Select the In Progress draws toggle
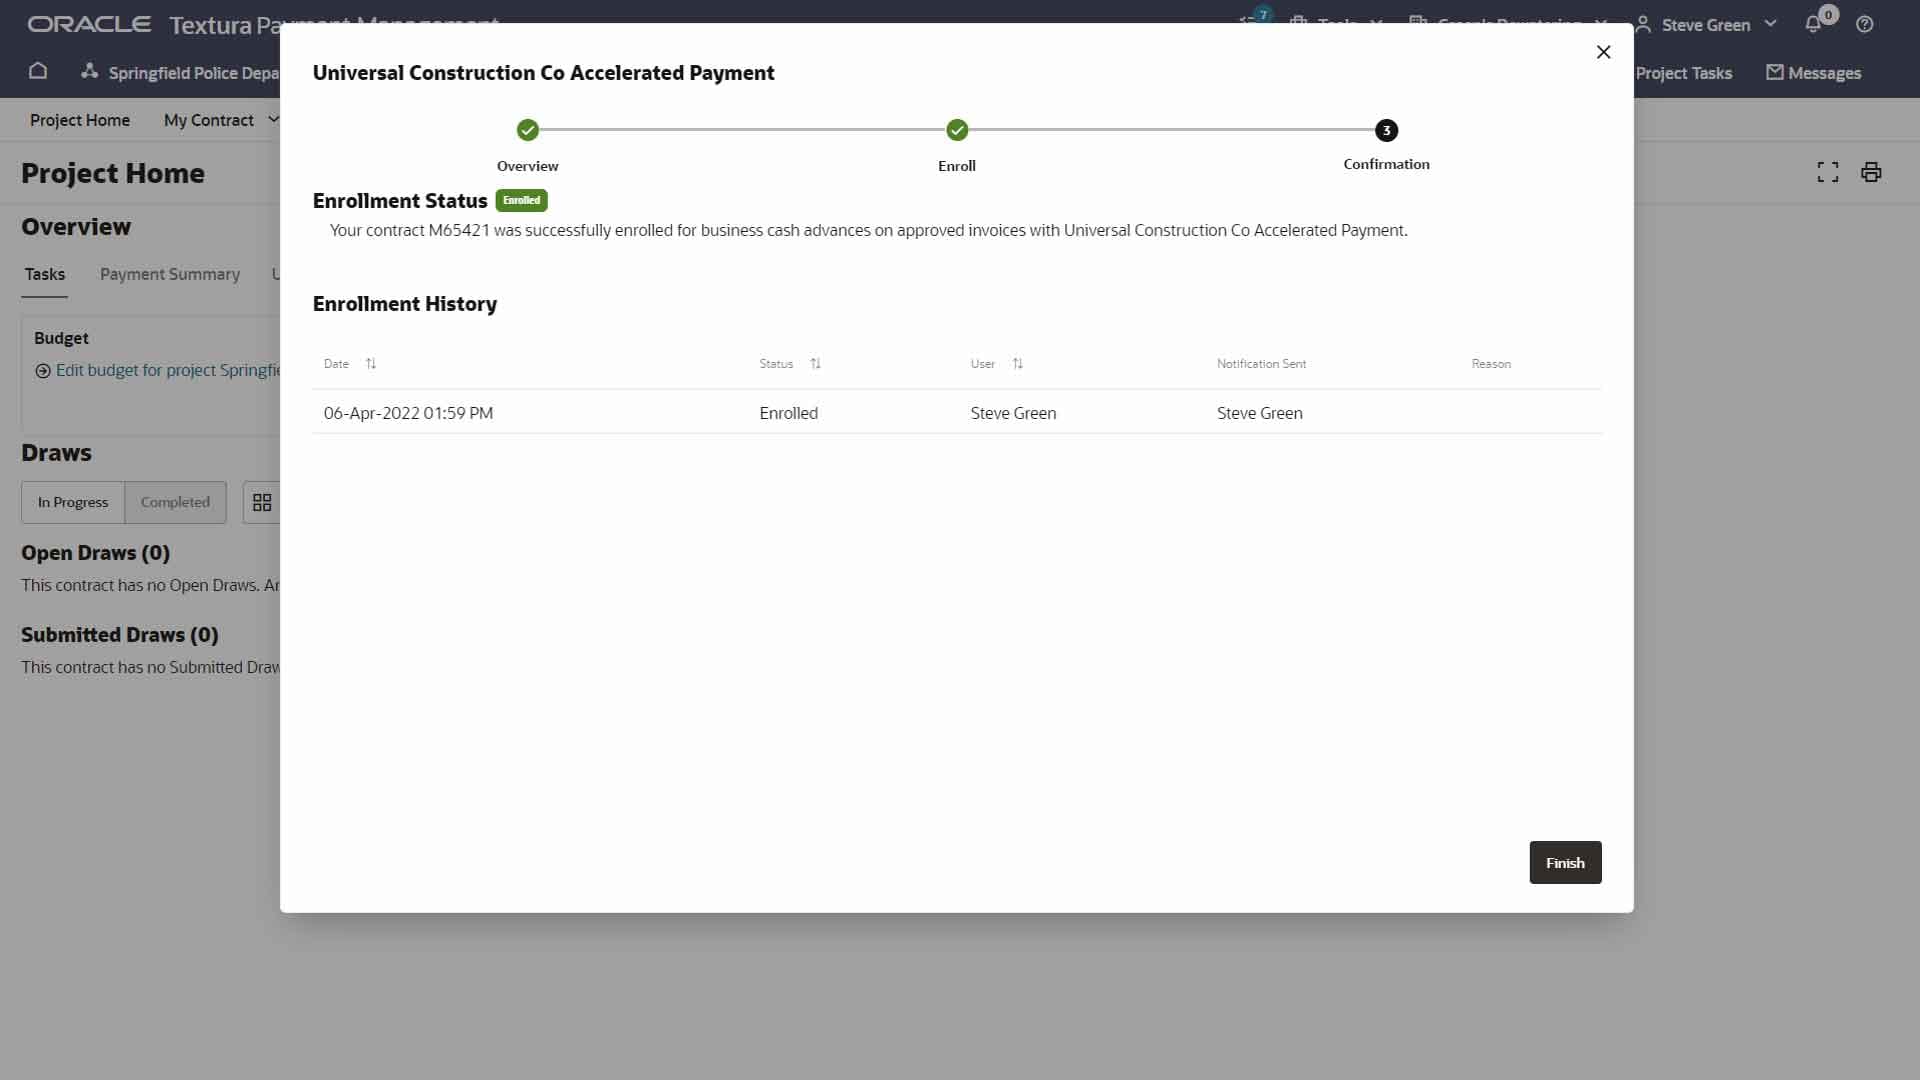Image resolution: width=1920 pixels, height=1080 pixels. [73, 502]
